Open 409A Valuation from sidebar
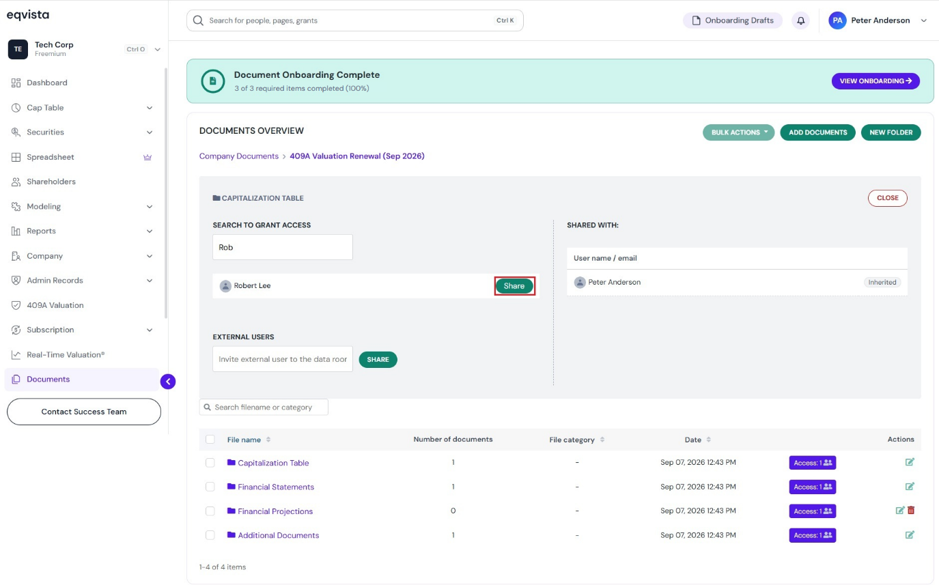 (x=55, y=305)
